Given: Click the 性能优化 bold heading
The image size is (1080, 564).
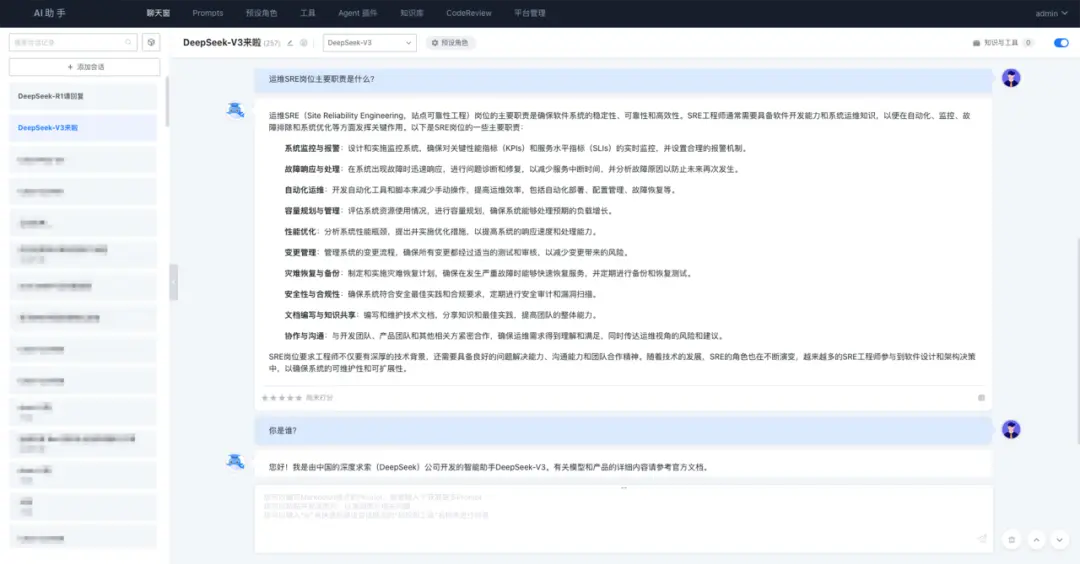Looking at the screenshot, I should 300,231.
